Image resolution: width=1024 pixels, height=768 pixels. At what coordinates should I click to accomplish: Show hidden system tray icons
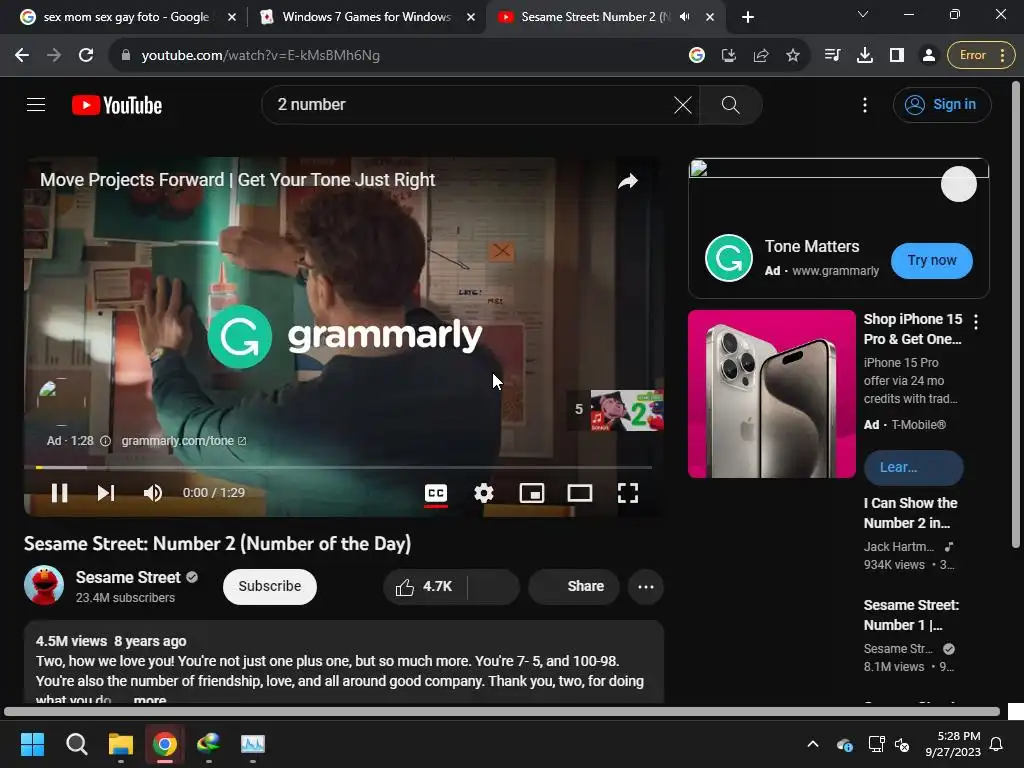[x=812, y=744]
